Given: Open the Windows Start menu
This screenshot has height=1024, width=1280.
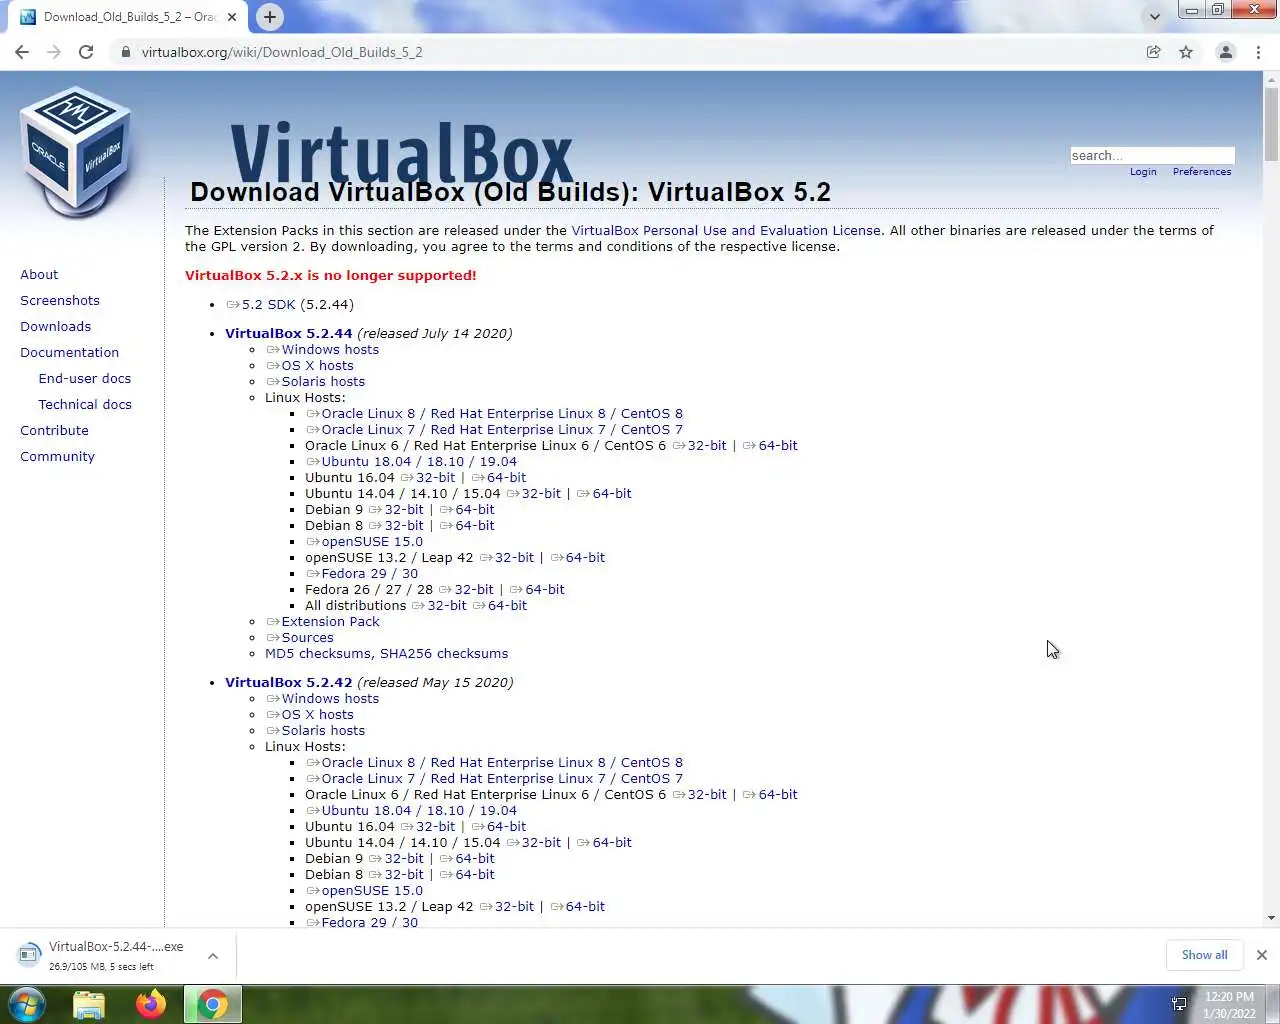Looking at the screenshot, I should [26, 1005].
